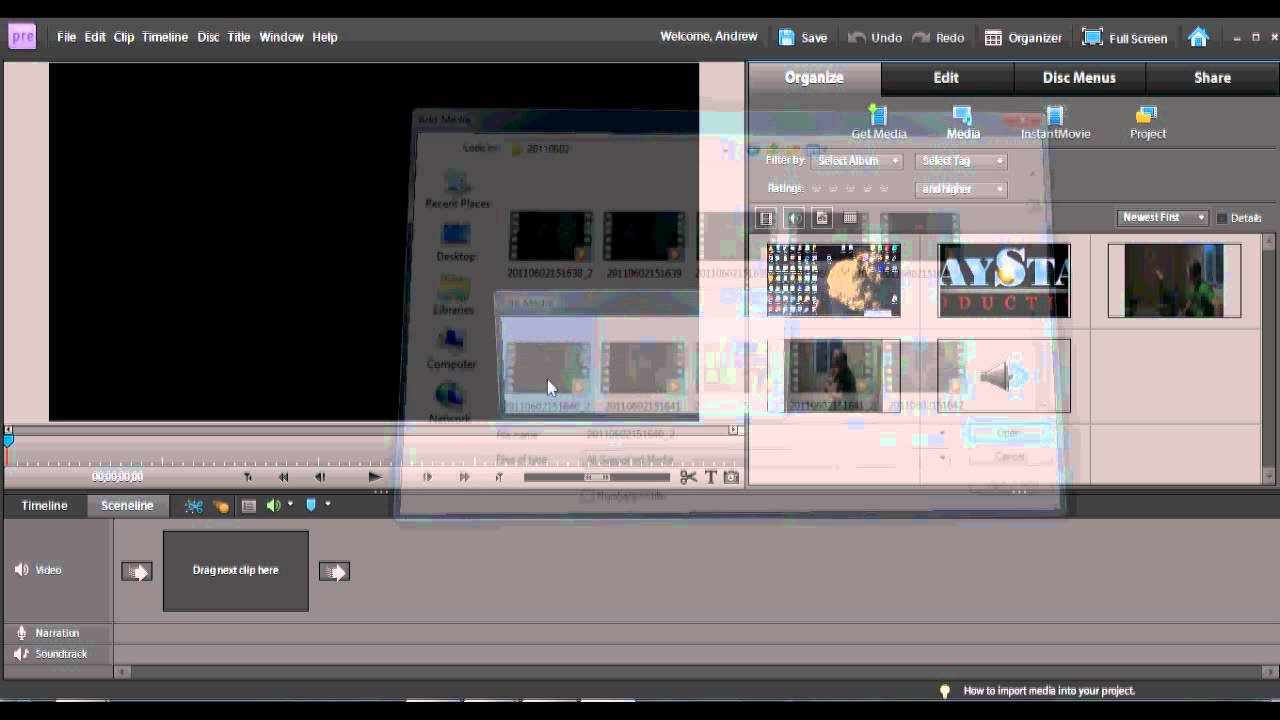
Task: Open the Clip menu
Action: tap(123, 37)
